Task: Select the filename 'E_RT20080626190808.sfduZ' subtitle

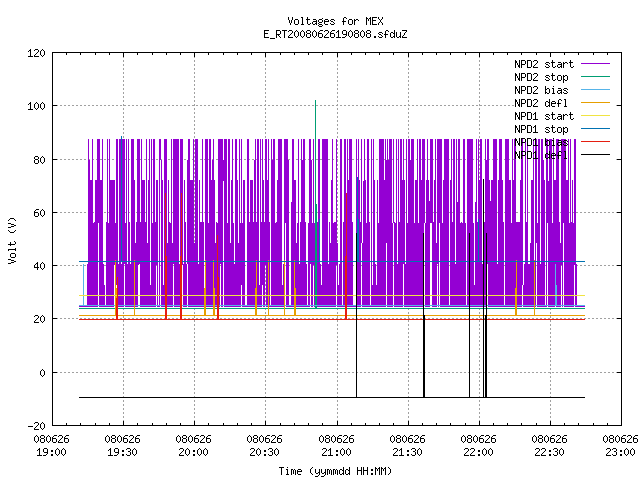Action: pos(335,34)
